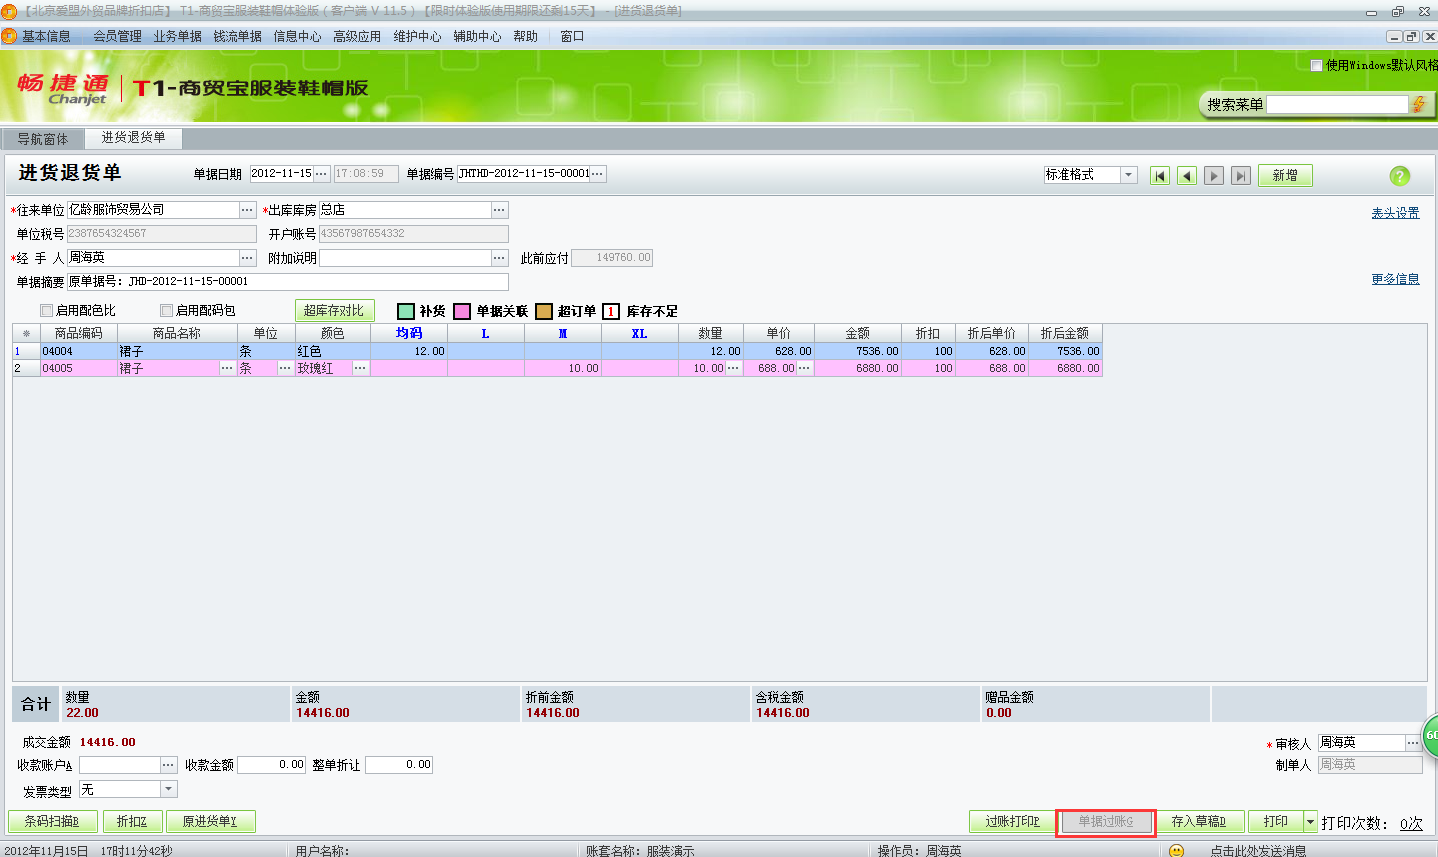
Task: Click the lightning search icon
Action: point(1418,104)
